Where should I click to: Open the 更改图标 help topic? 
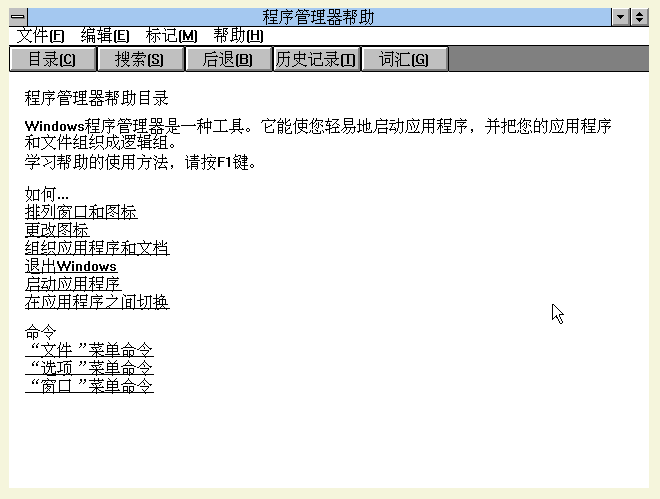click(56, 230)
